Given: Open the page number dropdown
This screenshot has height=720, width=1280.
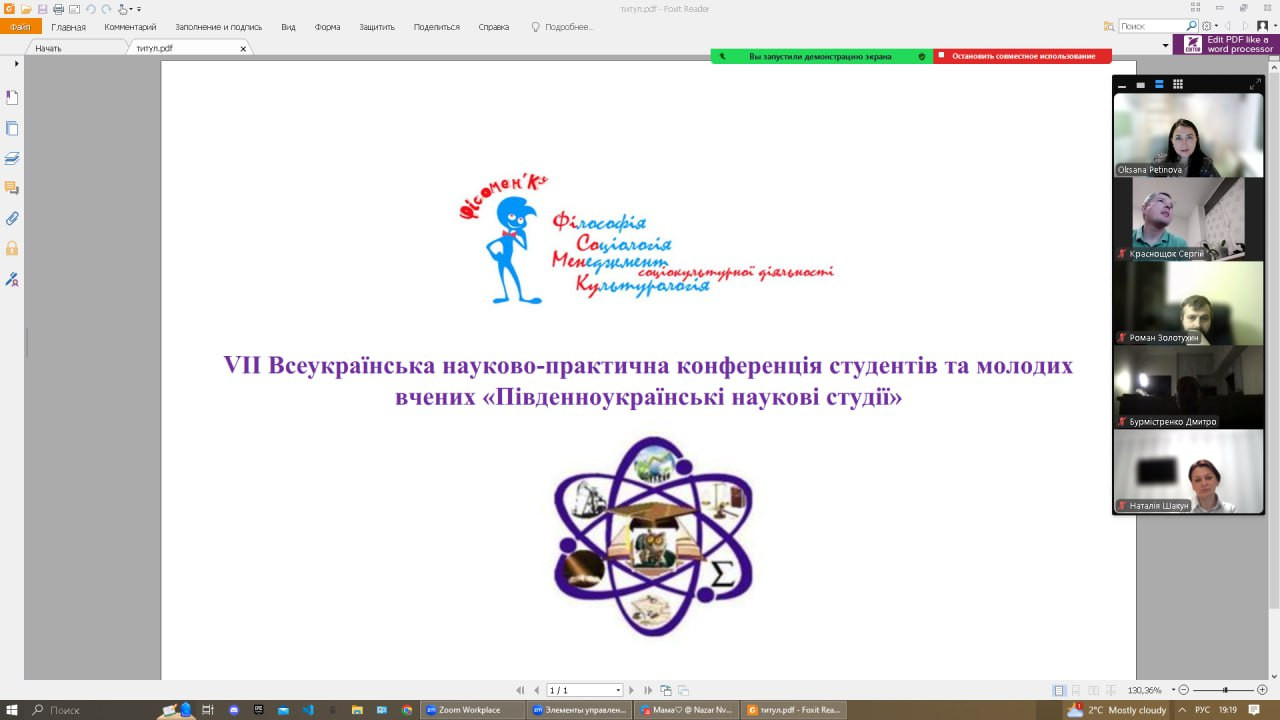Looking at the screenshot, I should pos(619,690).
